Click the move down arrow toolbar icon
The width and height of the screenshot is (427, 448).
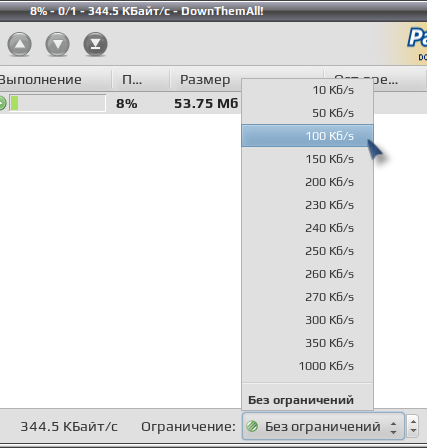click(x=57, y=44)
